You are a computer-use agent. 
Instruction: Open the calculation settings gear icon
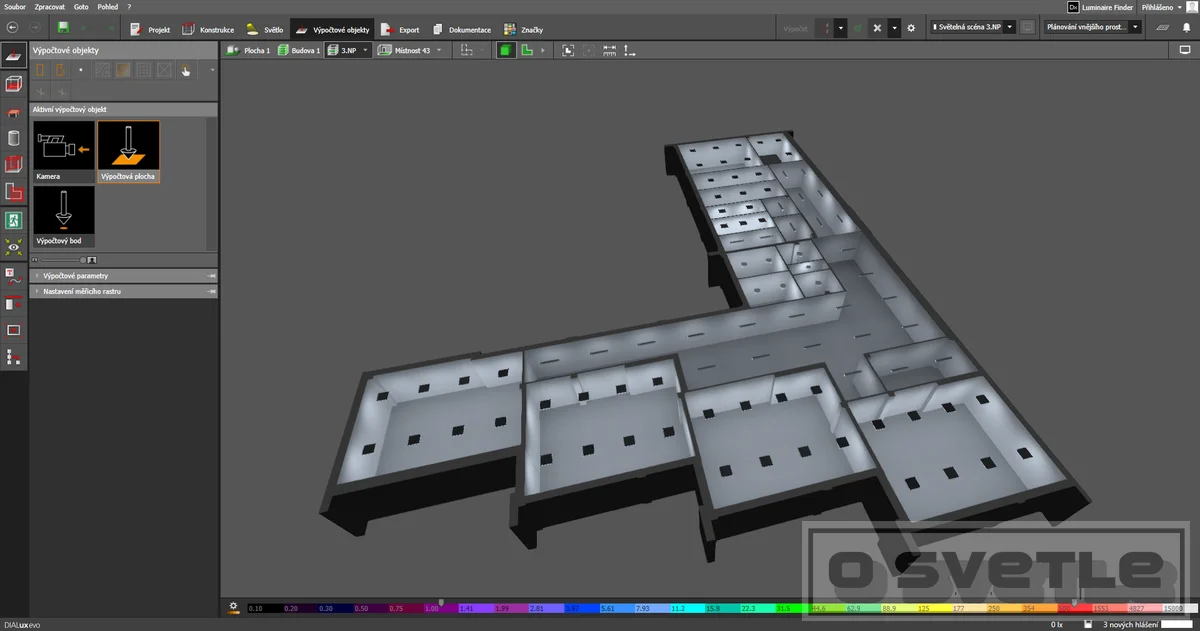(911, 28)
